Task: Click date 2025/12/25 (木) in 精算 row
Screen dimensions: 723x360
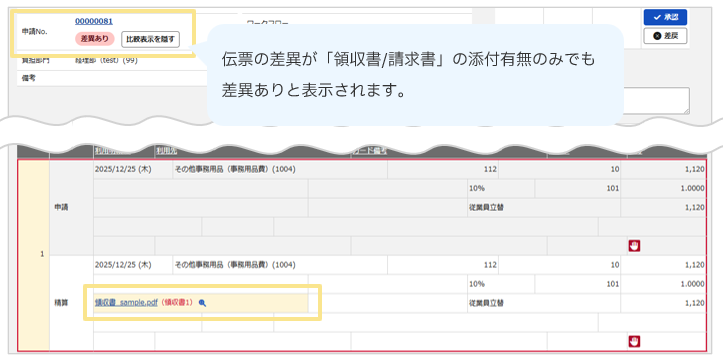Action: point(123,265)
